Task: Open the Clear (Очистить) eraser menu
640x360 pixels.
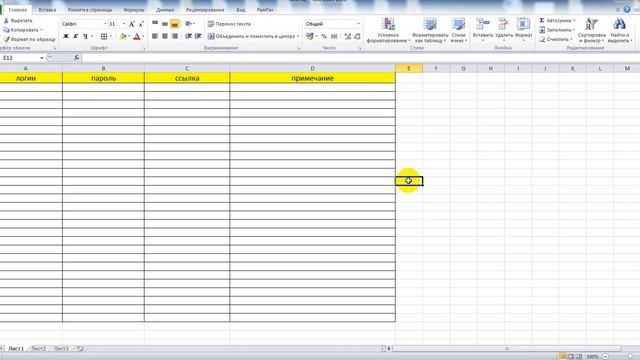Action: 556,40
